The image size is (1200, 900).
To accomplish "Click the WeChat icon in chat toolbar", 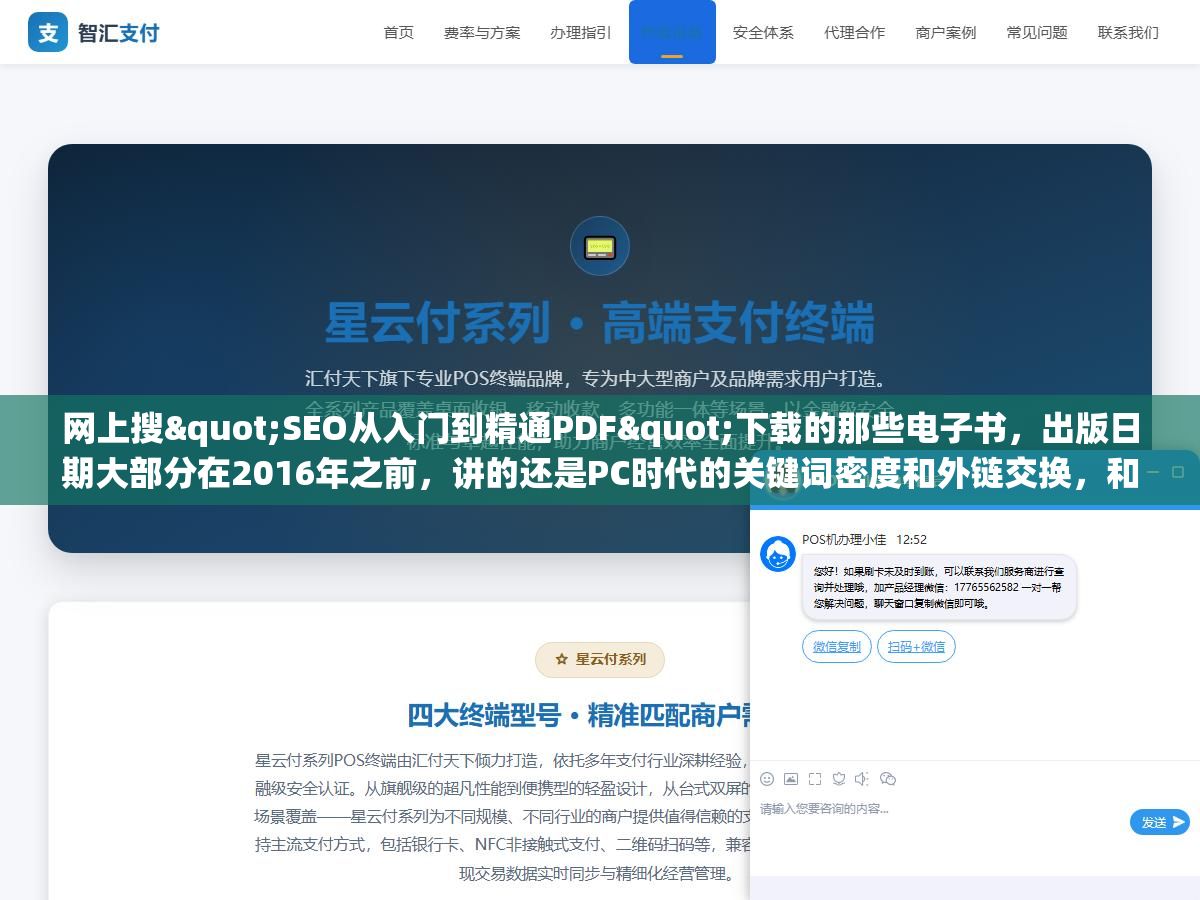I will point(888,778).
